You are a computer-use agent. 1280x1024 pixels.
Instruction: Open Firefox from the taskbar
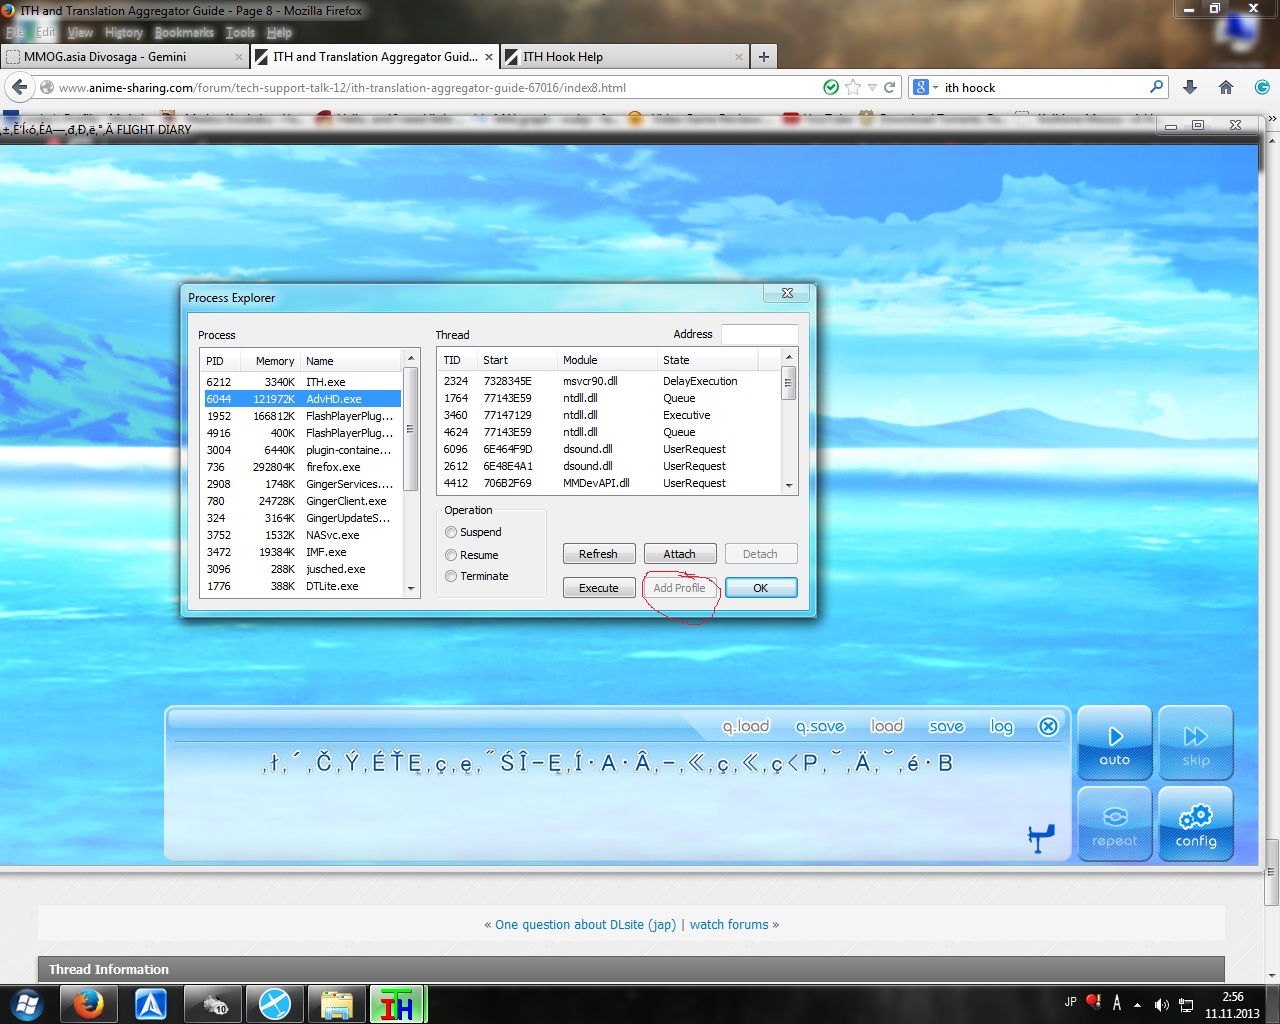point(88,1004)
